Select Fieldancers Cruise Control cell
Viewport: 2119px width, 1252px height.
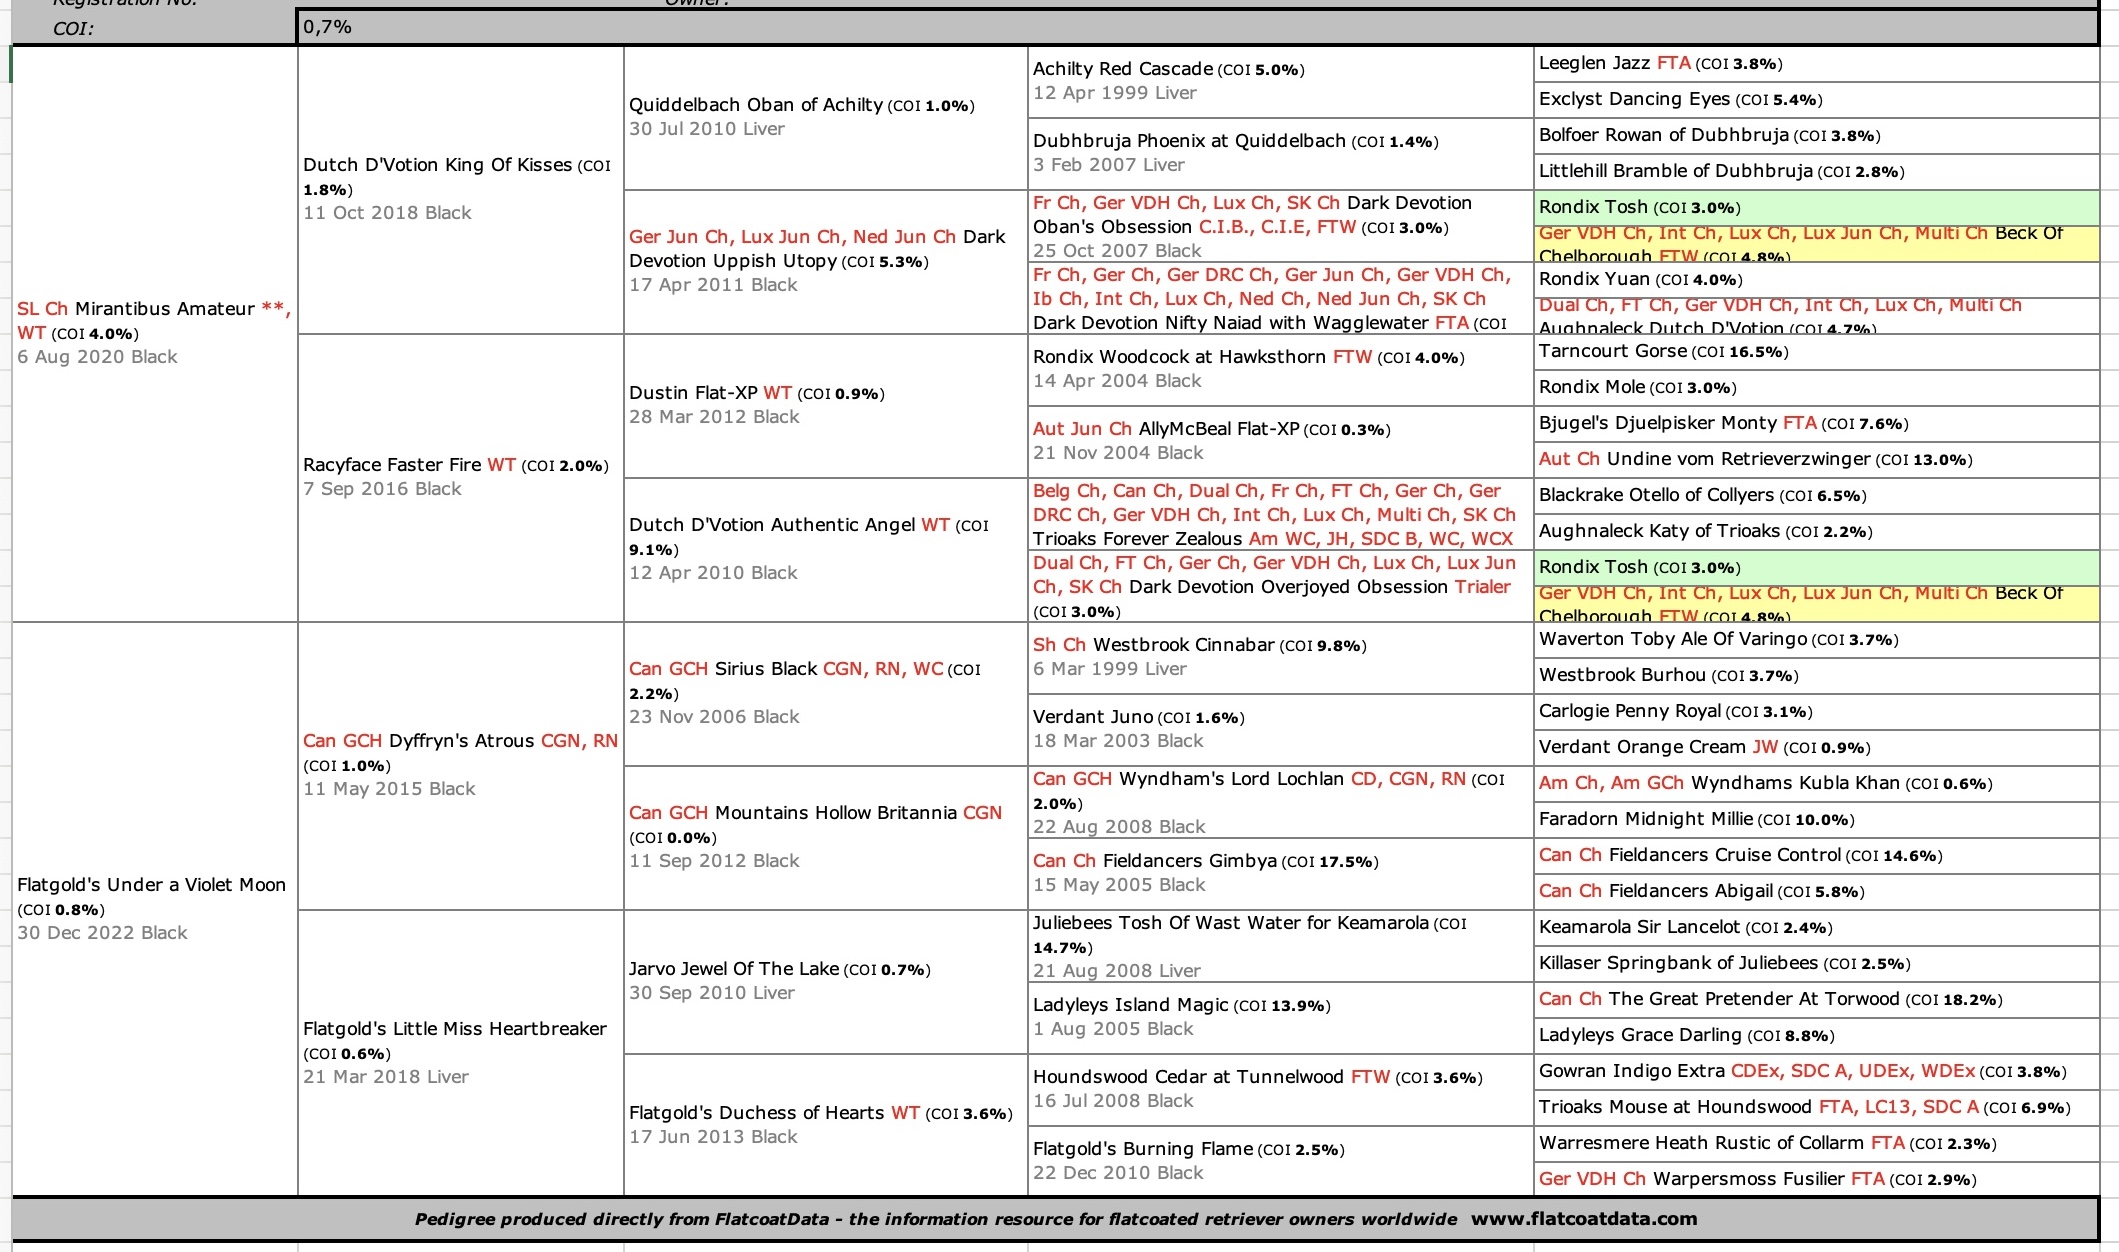pyautogui.click(x=1816, y=856)
